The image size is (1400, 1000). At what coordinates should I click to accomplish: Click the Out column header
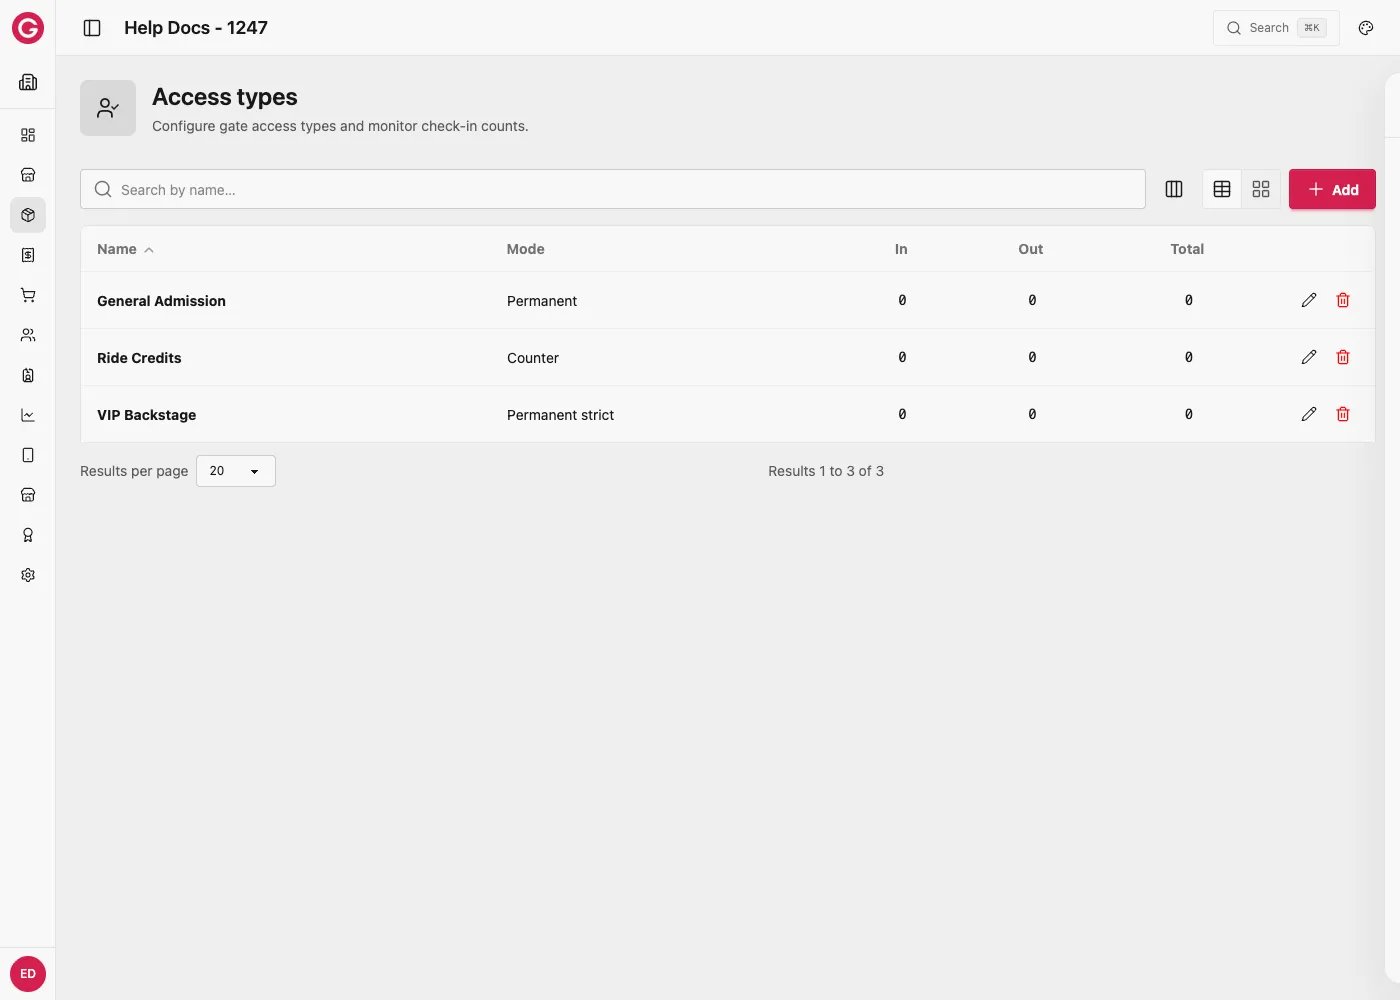pos(1031,249)
